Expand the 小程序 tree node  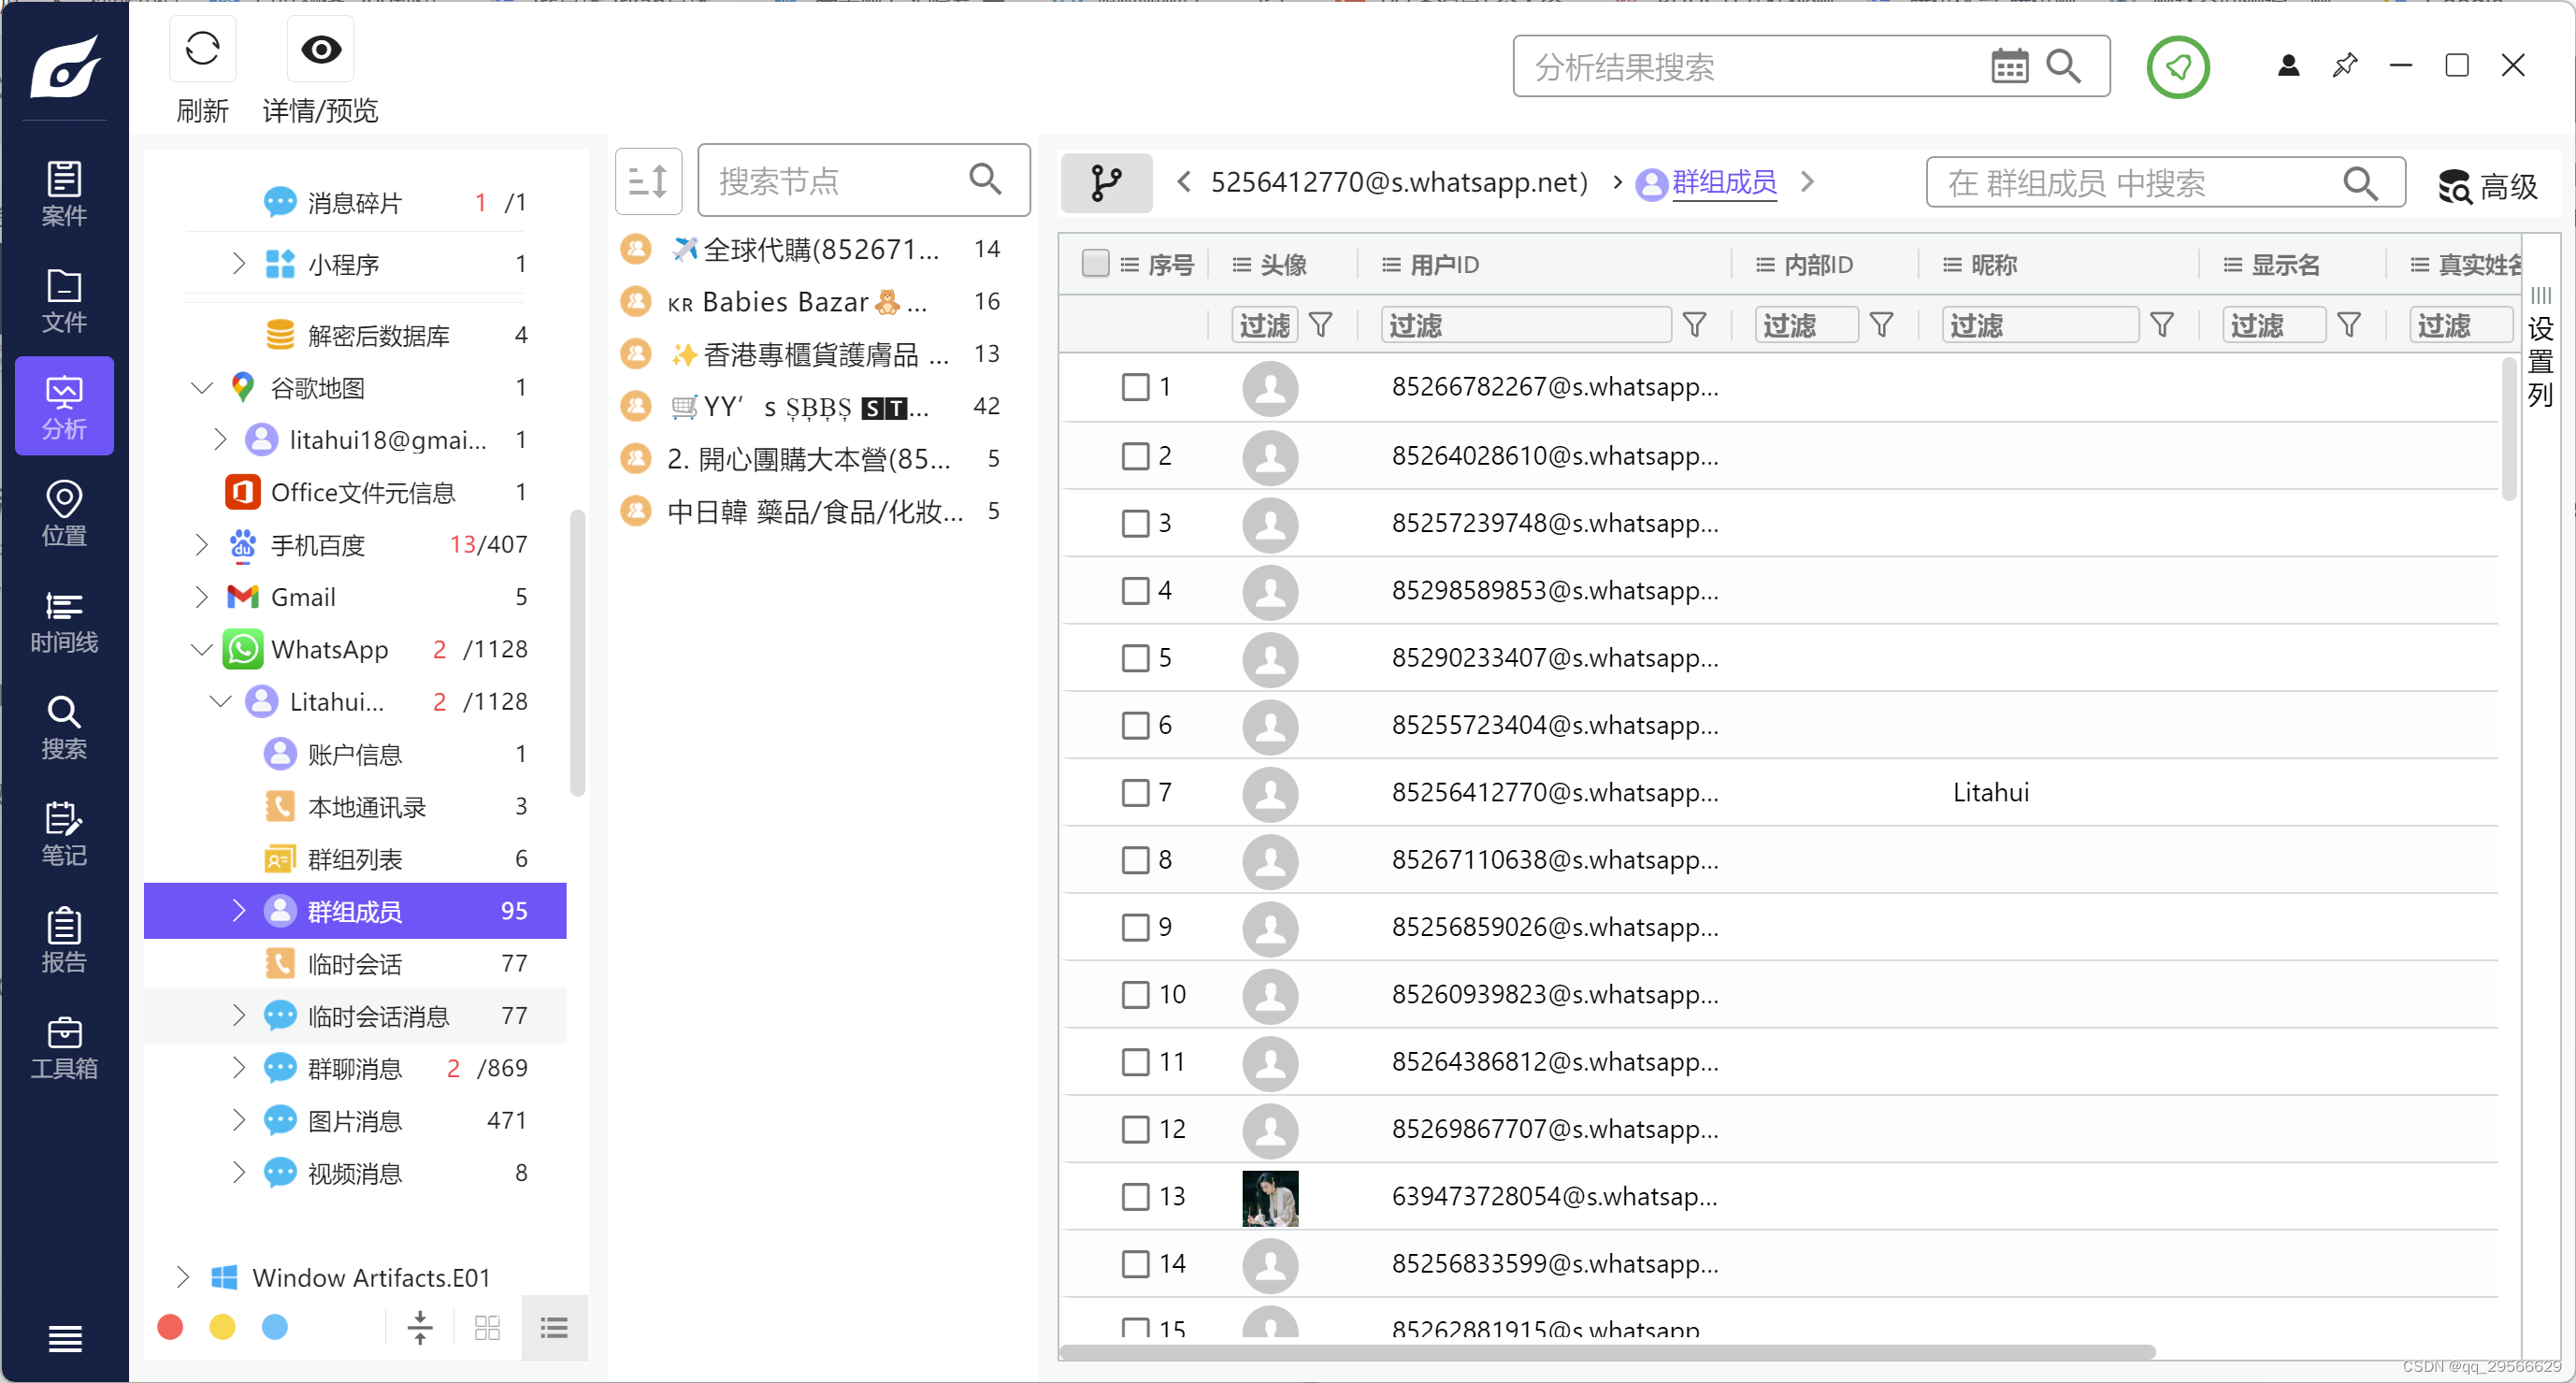(238, 264)
